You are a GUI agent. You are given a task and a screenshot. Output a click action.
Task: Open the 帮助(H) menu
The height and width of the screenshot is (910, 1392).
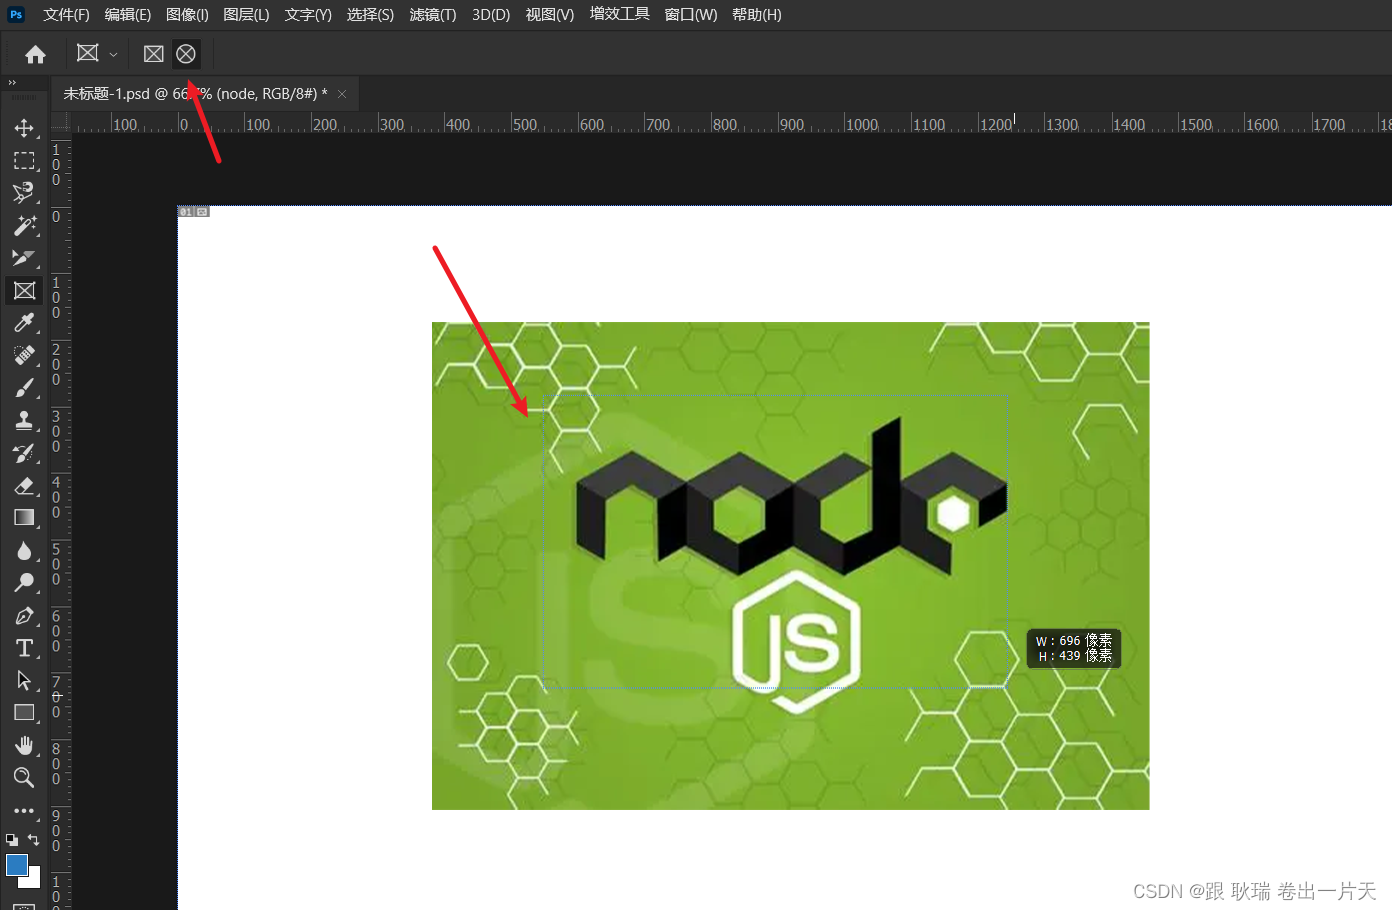pyautogui.click(x=757, y=15)
